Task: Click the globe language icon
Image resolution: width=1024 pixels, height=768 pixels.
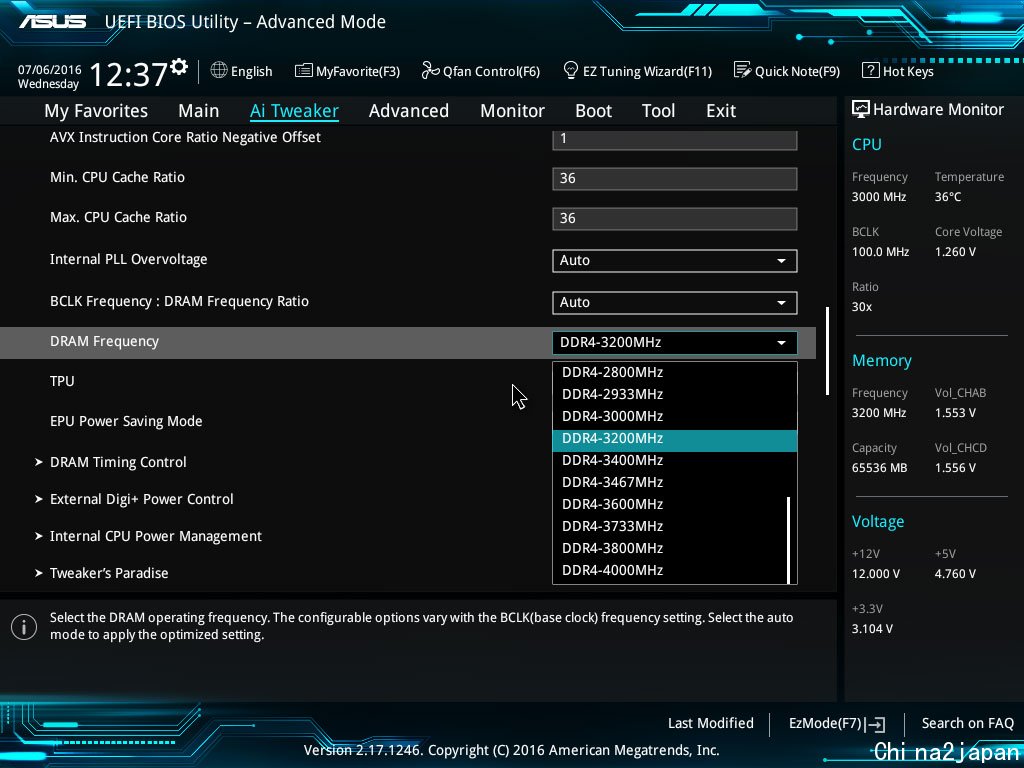Action: 219,70
